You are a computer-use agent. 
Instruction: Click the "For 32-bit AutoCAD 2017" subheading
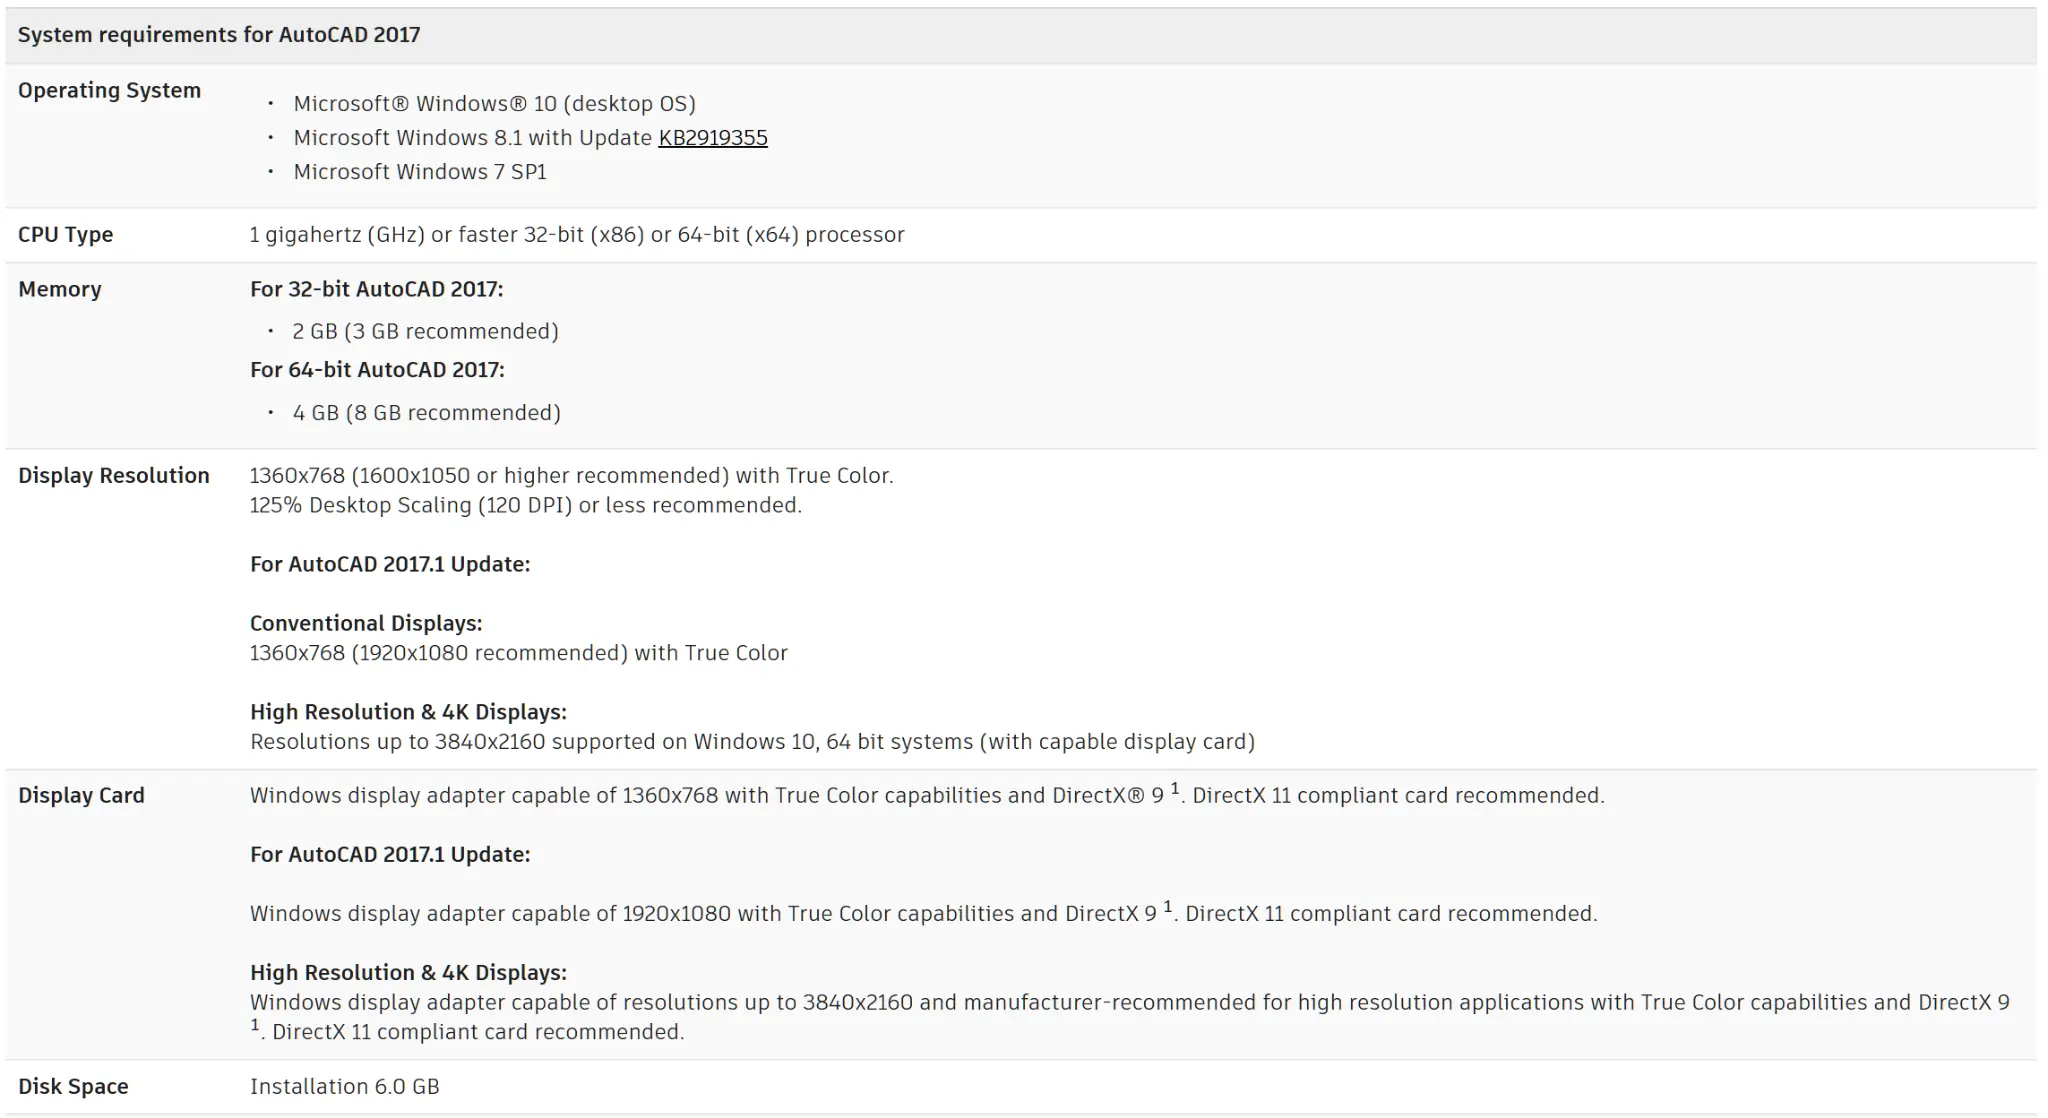click(376, 290)
